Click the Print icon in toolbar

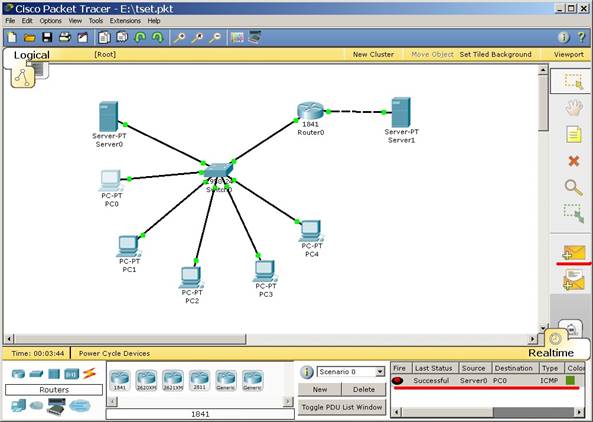pyautogui.click(x=65, y=37)
